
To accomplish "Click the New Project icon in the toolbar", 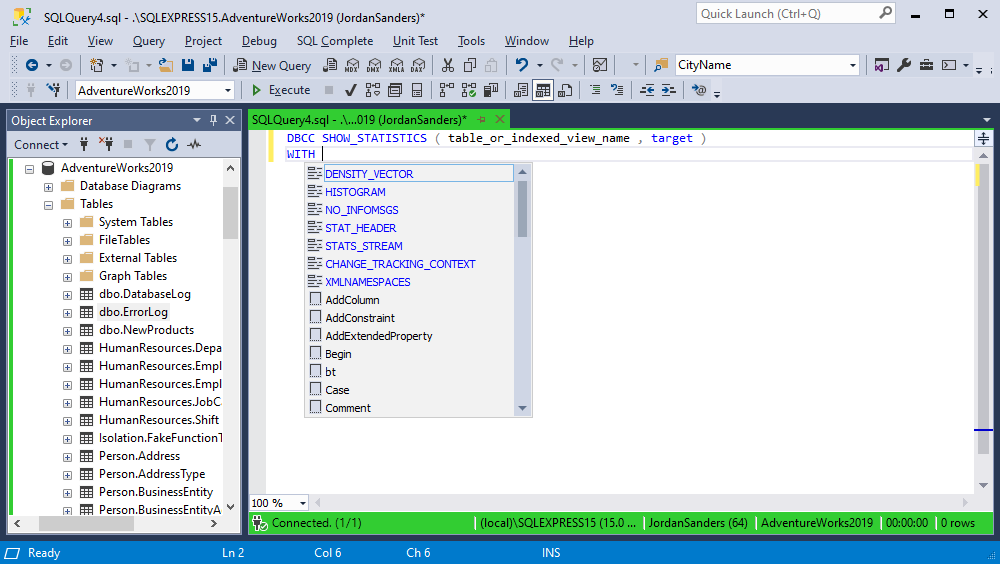I will tap(96, 65).
